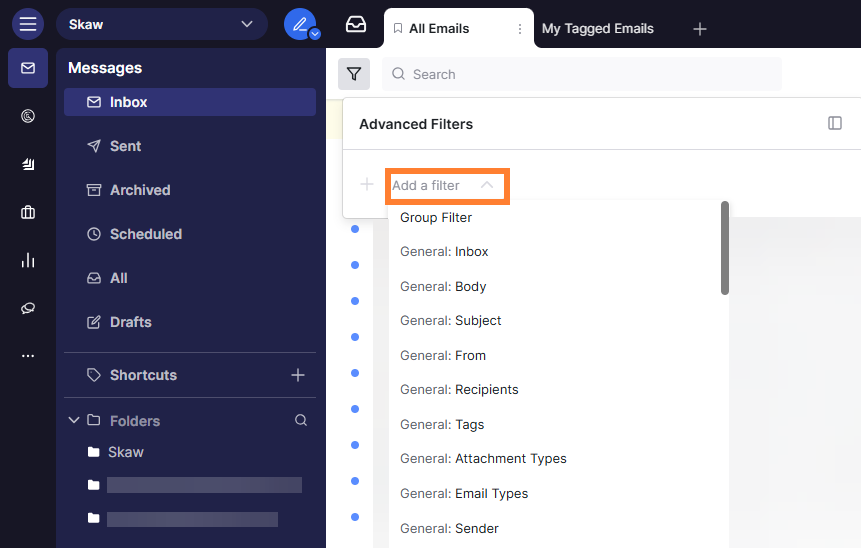Select General: Subject filter option
This screenshot has width=861, height=548.
(450, 321)
